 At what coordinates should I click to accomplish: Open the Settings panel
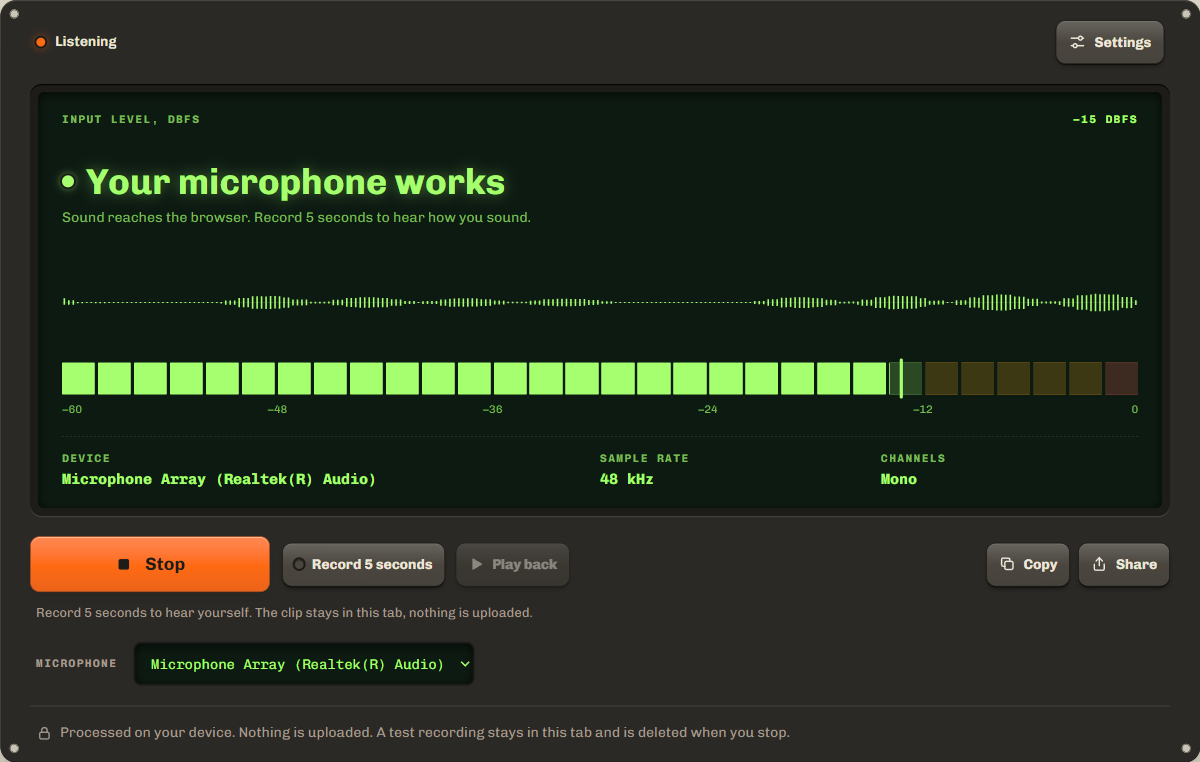pyautogui.click(x=1110, y=42)
